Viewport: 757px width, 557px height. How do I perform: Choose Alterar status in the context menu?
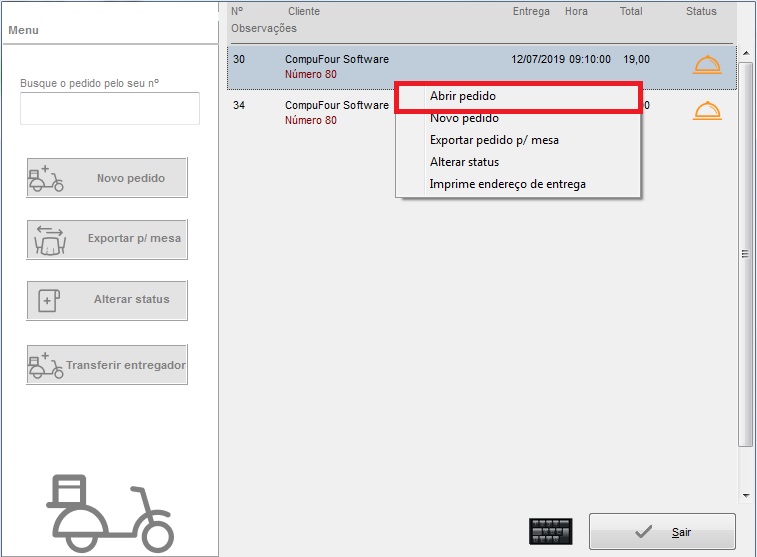[x=464, y=162]
